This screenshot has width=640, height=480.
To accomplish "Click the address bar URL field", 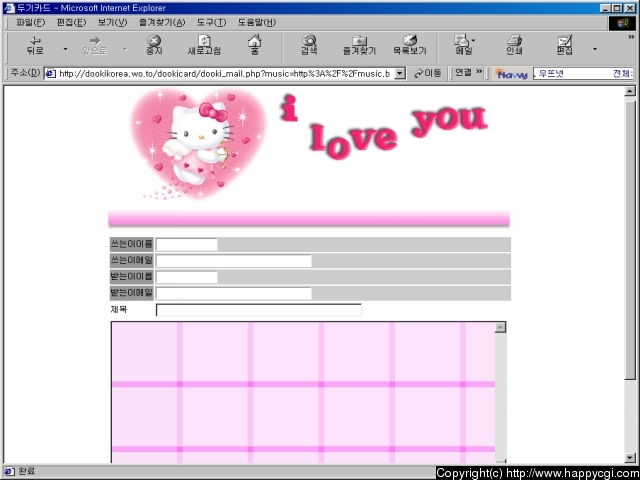I will point(226,74).
